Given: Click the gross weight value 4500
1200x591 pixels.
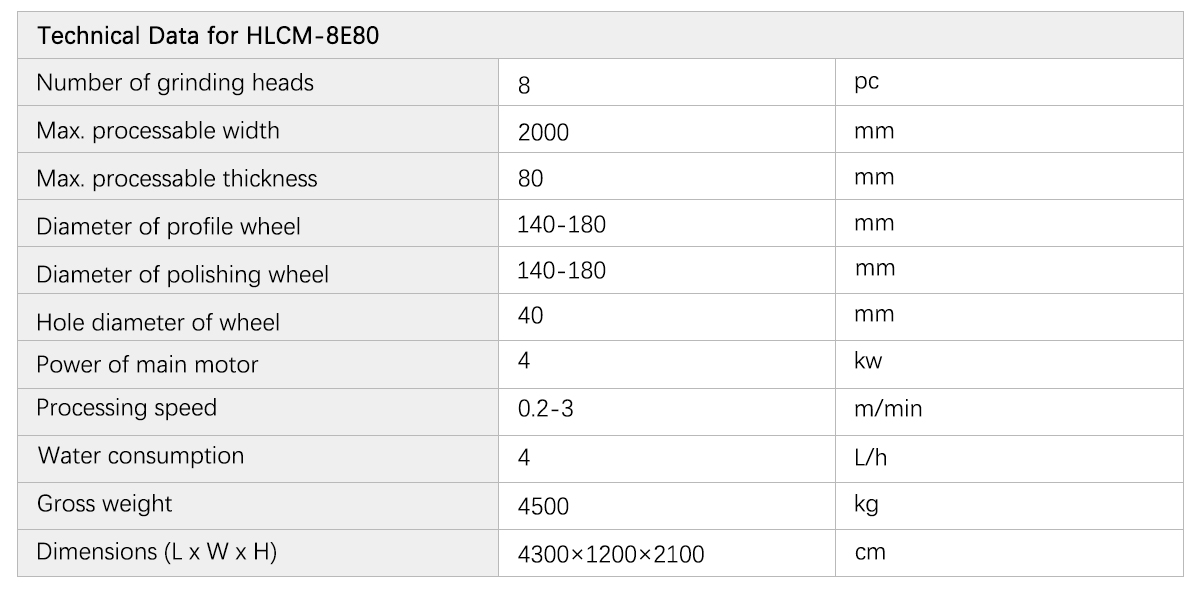Looking at the screenshot, I should point(543,506).
